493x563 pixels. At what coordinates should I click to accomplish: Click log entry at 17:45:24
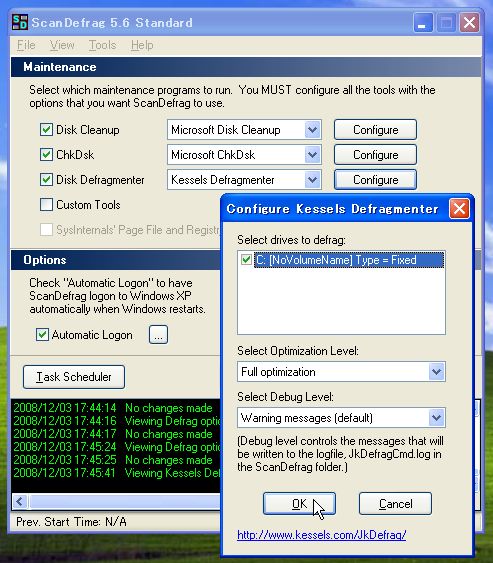(116, 447)
